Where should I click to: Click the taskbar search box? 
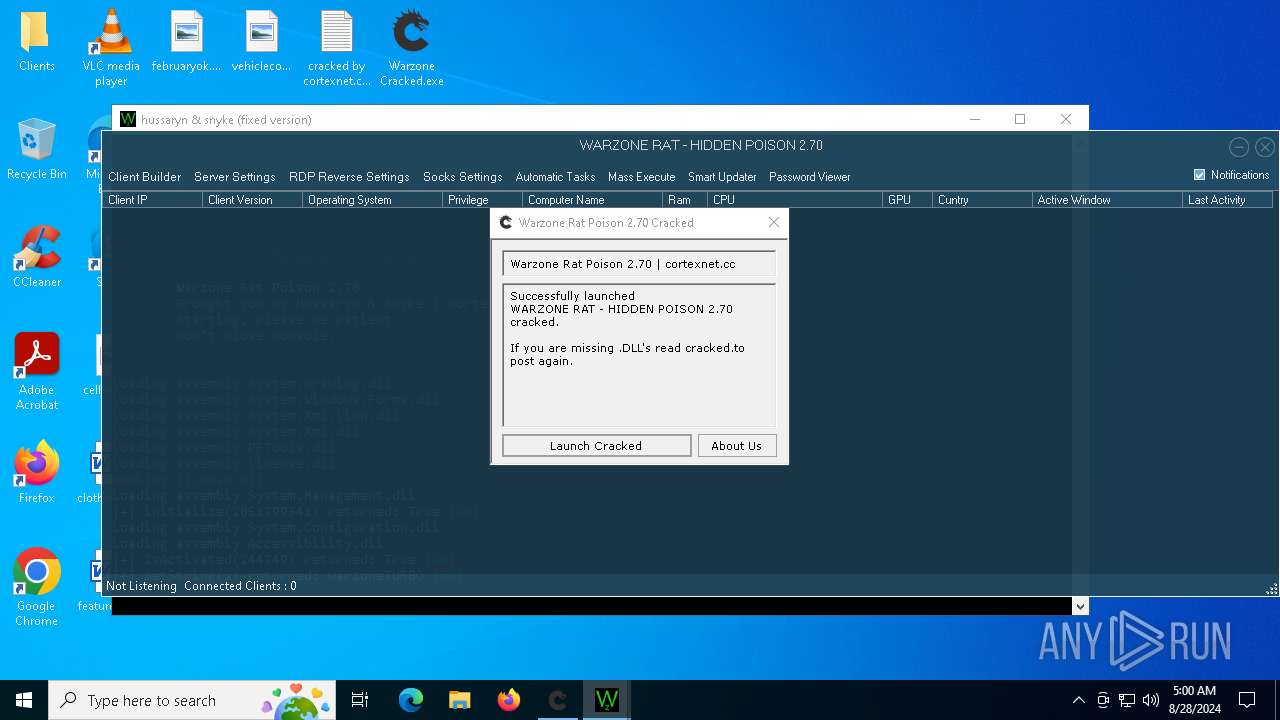coord(193,700)
